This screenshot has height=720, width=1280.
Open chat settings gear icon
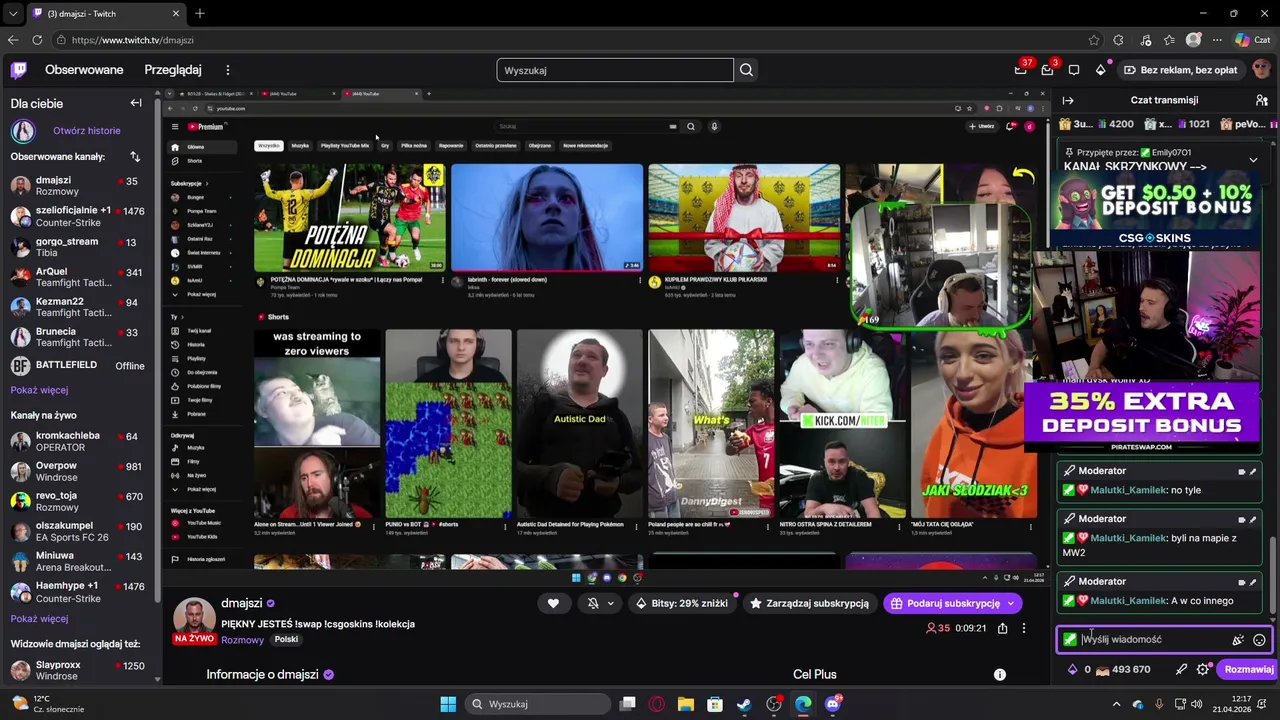tap(1202, 670)
